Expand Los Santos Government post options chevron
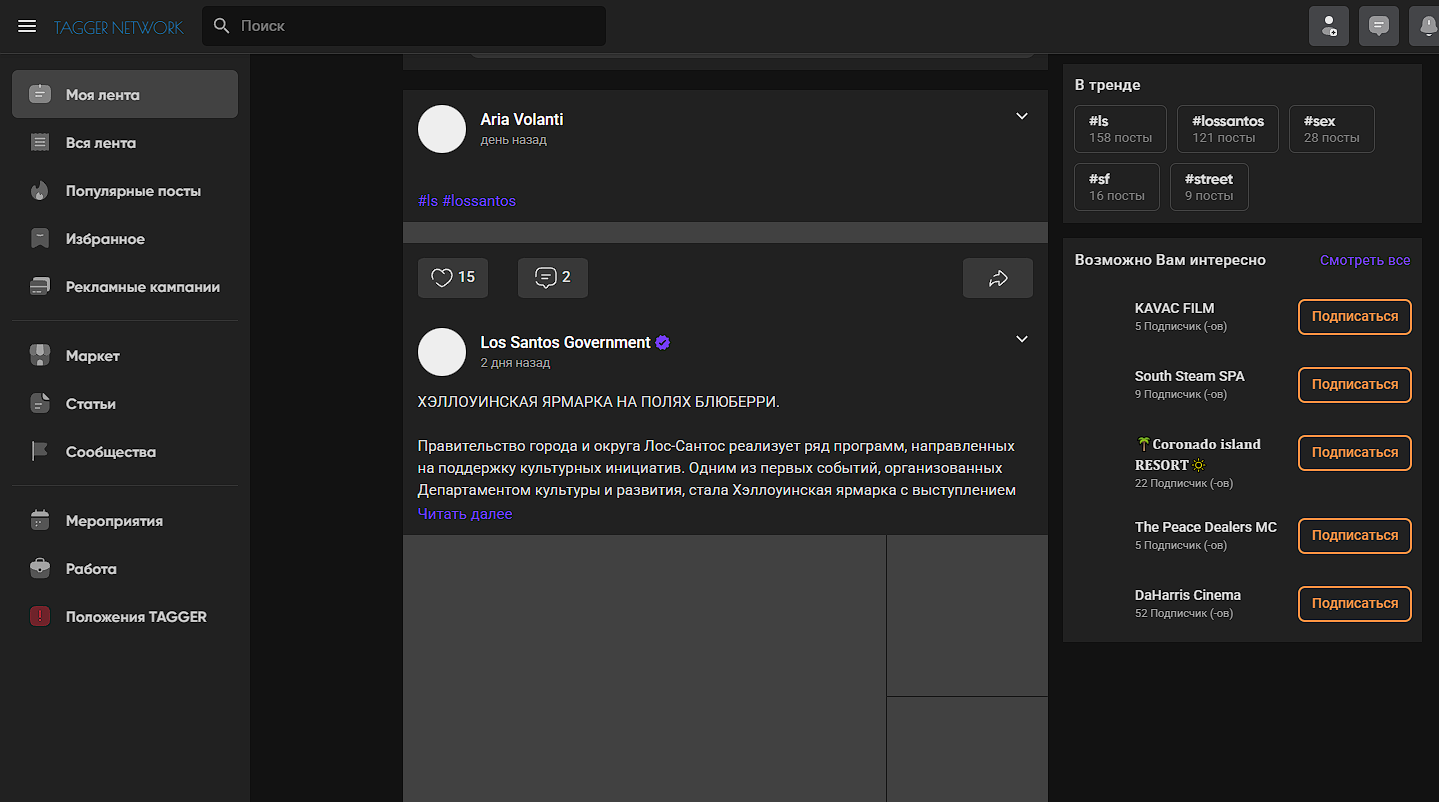The image size is (1439, 802). pos(1022,339)
